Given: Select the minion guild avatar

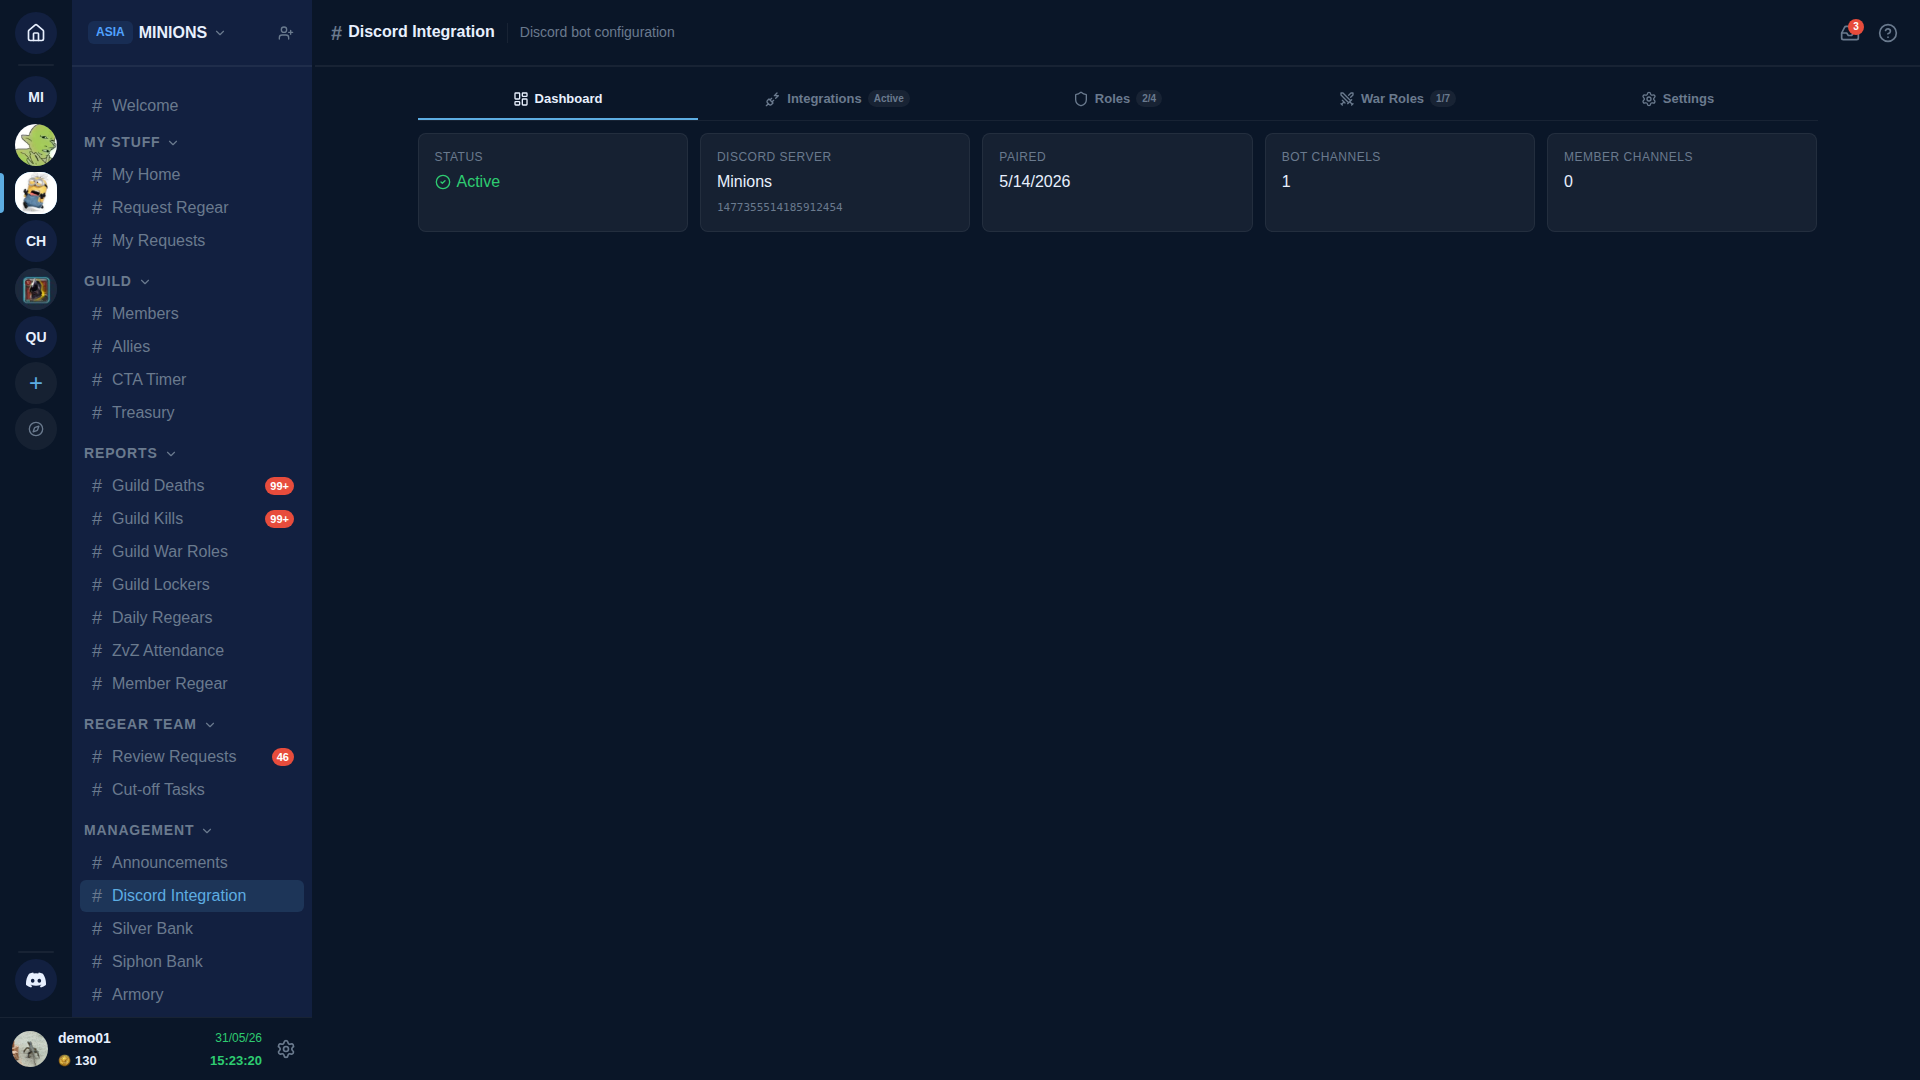Looking at the screenshot, I should coord(36,193).
